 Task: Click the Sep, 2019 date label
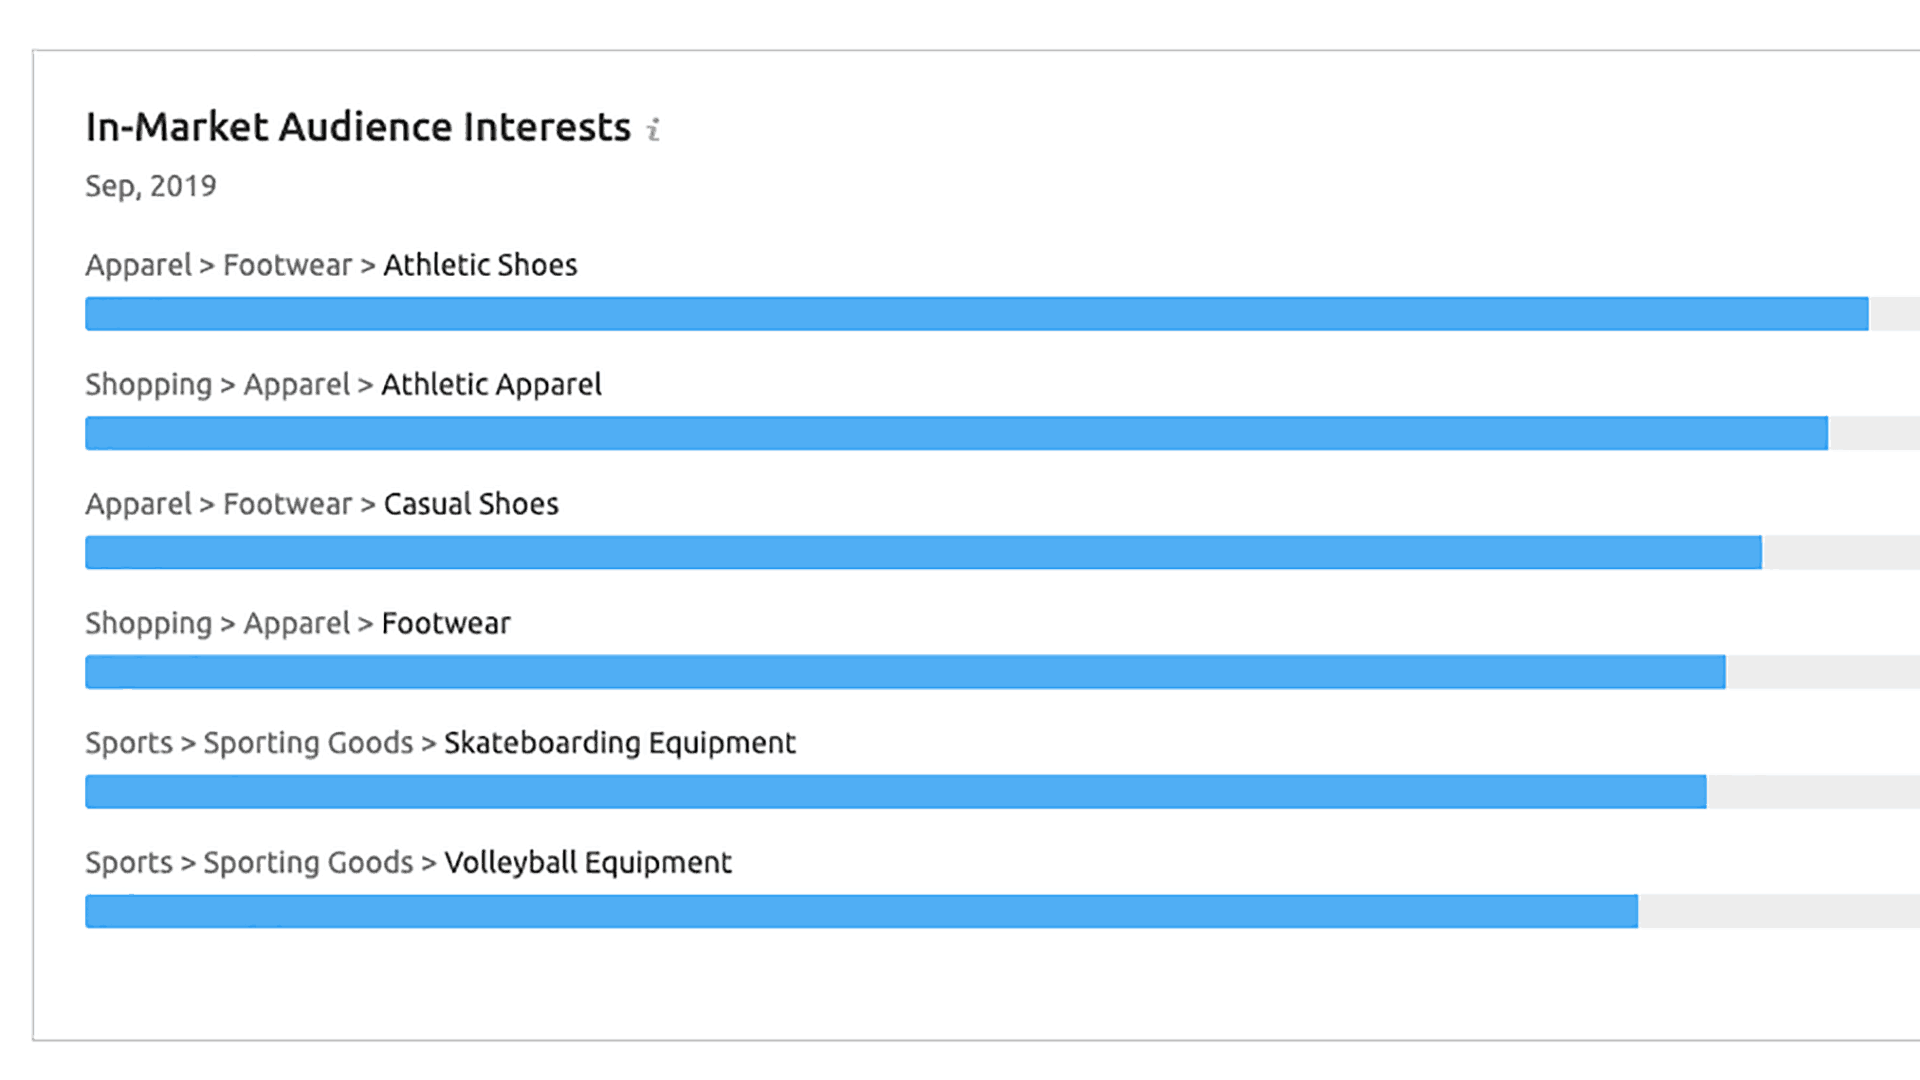(x=150, y=186)
